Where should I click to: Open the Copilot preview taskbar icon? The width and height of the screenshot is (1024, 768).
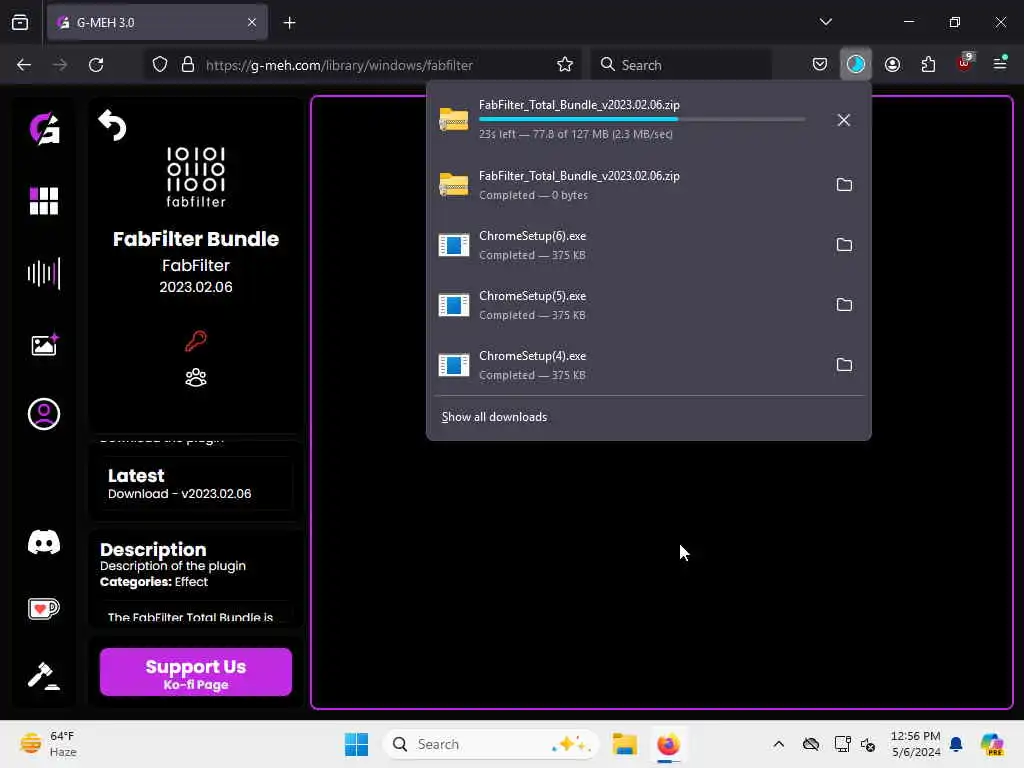991,744
